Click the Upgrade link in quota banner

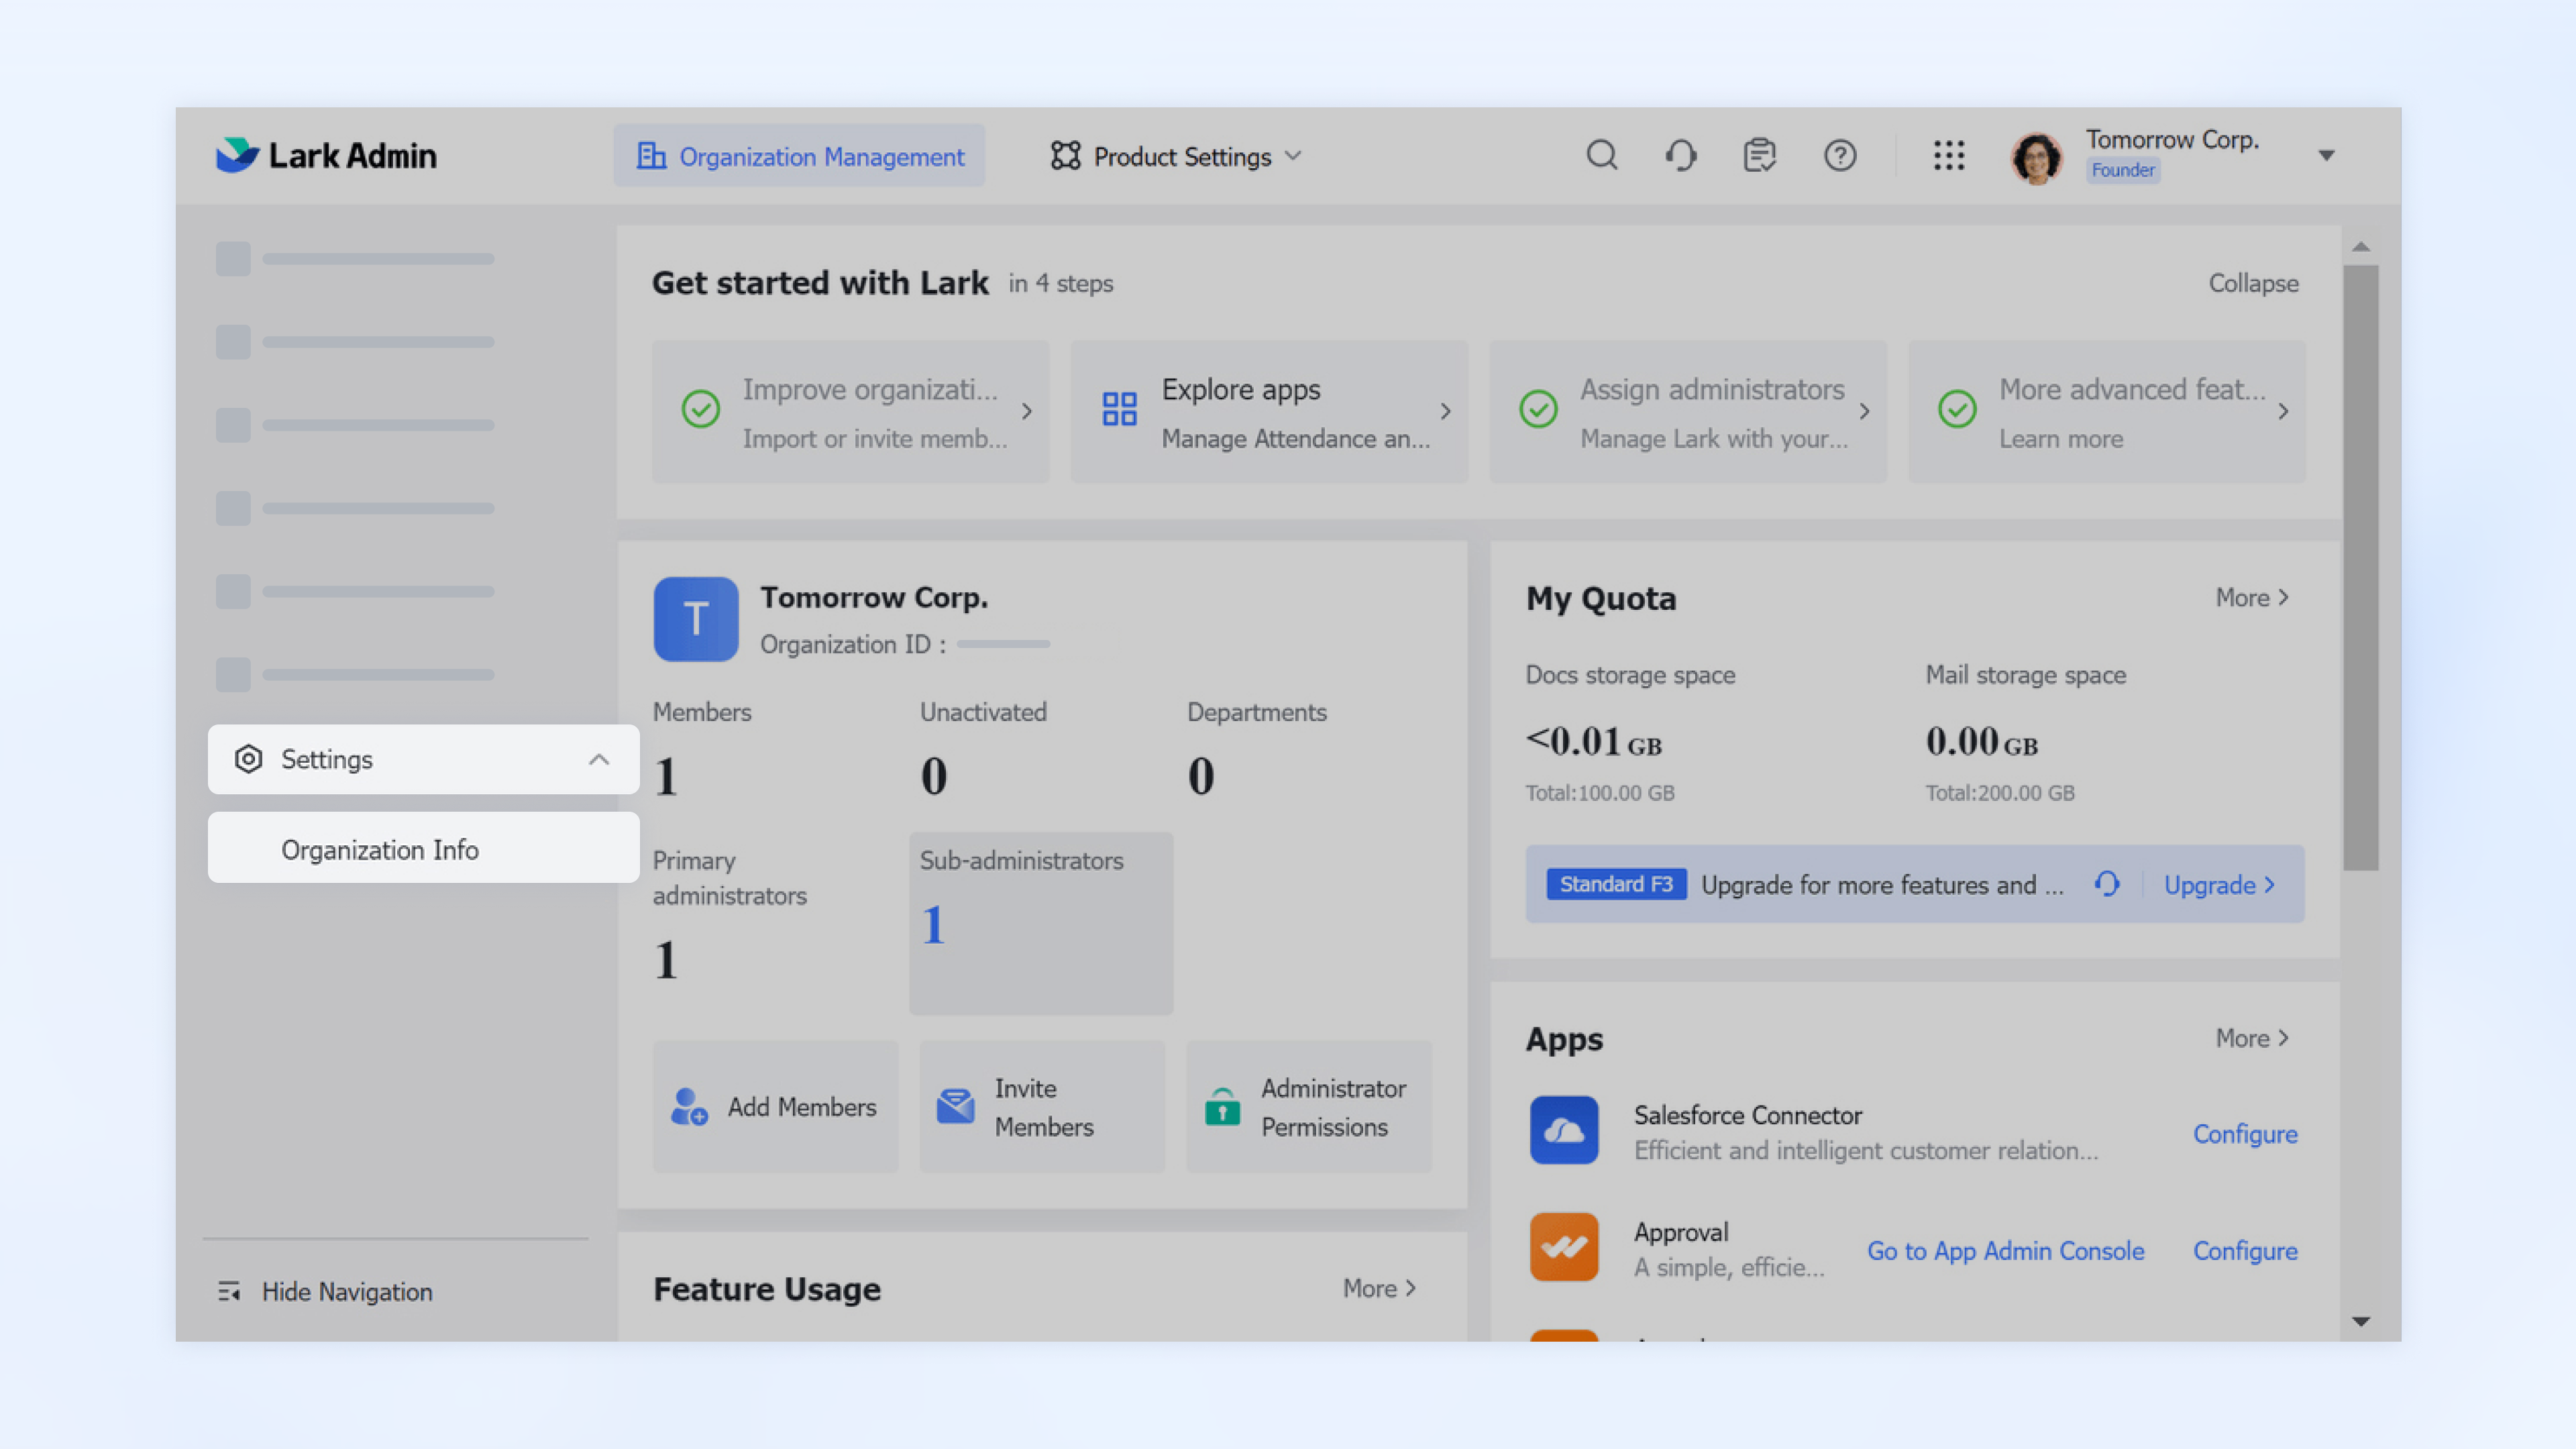2219,885
